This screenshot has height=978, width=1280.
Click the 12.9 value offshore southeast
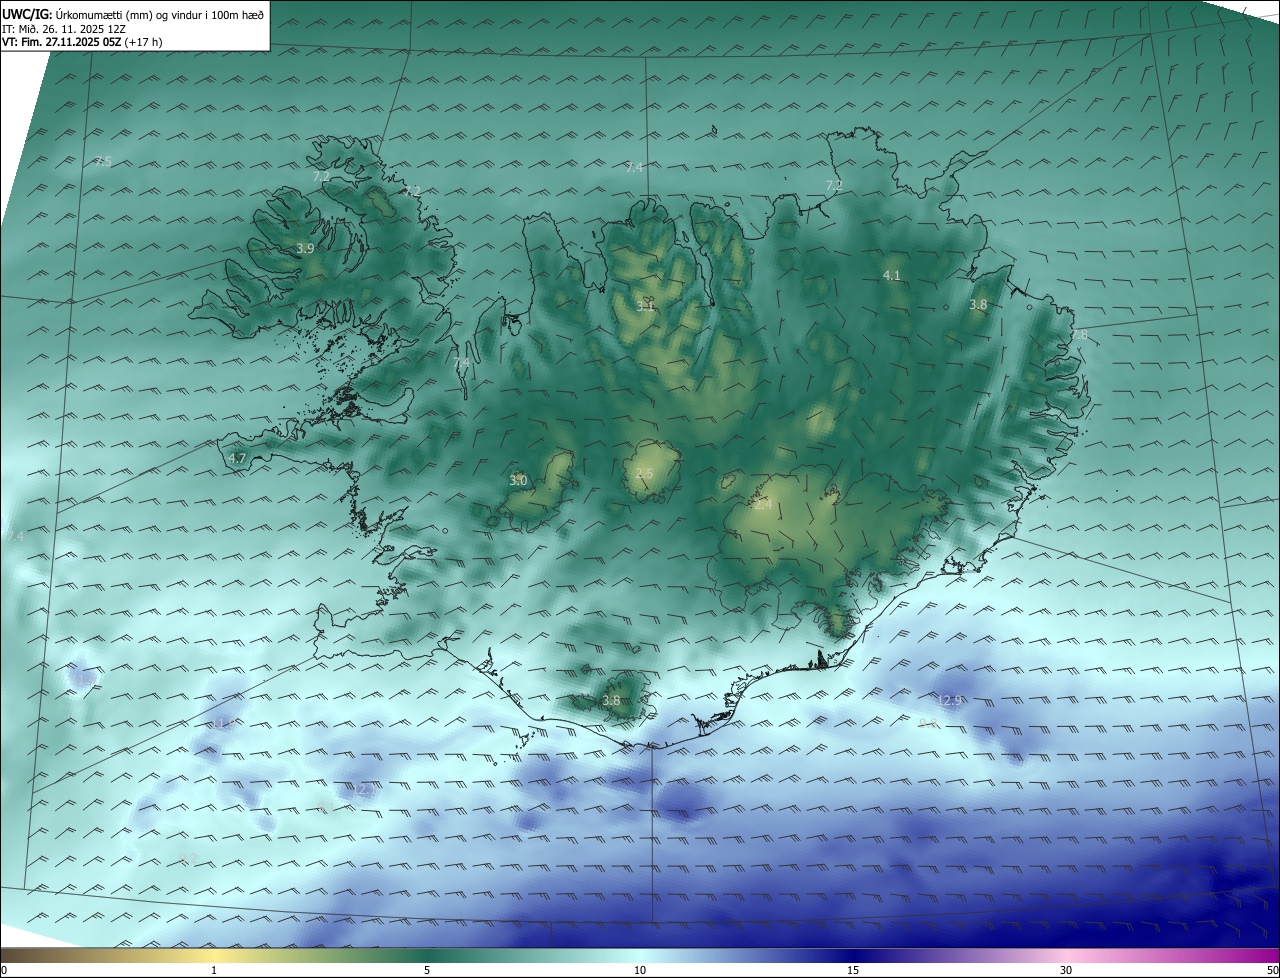[x=950, y=700]
